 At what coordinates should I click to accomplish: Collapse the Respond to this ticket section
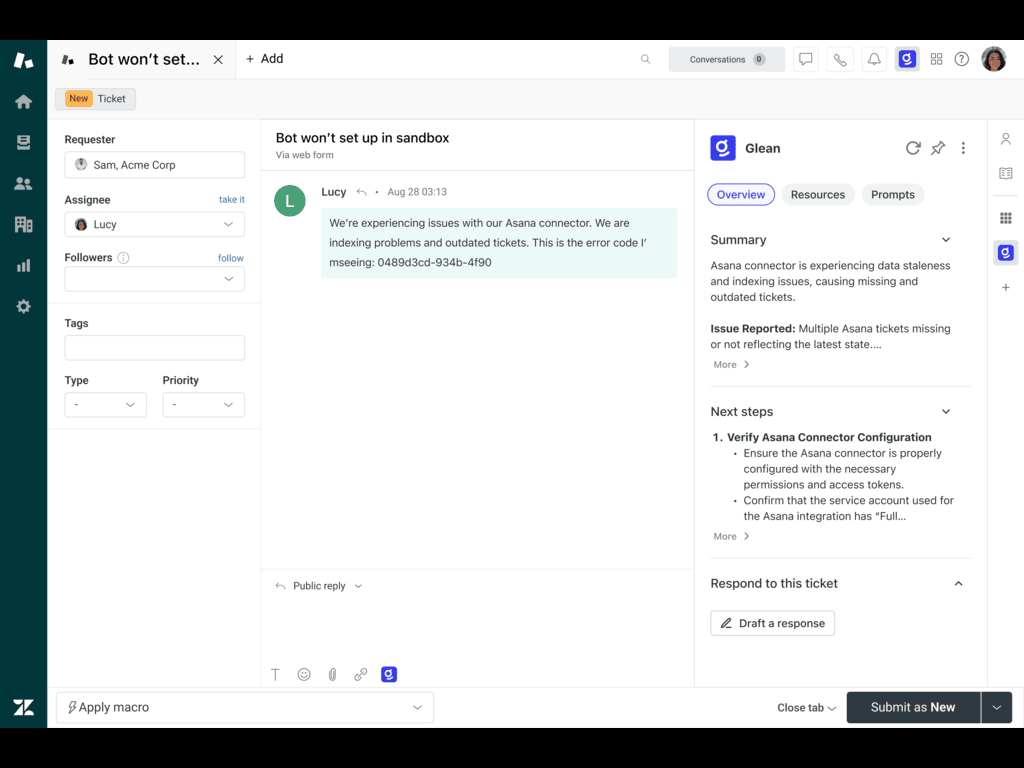click(x=958, y=584)
